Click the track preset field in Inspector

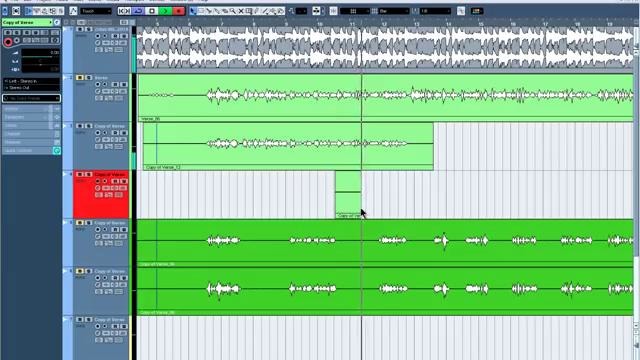[x=31, y=98]
